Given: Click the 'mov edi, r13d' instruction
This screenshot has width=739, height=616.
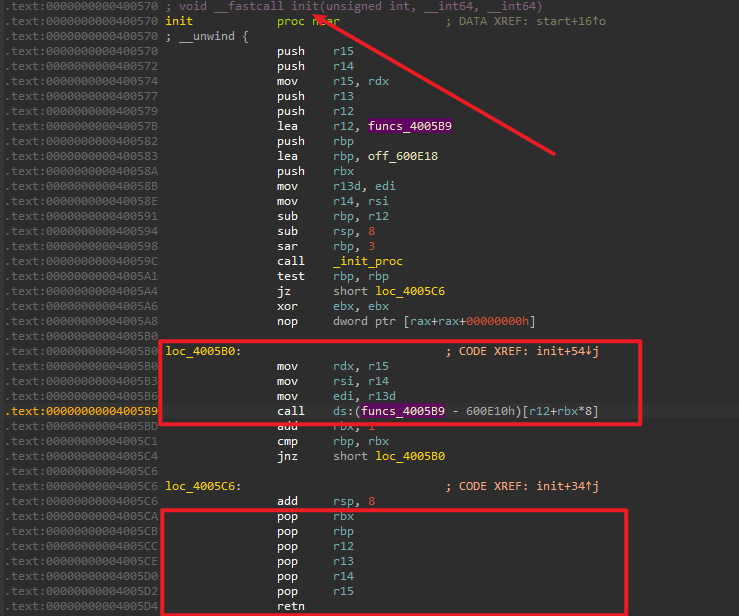Looking at the screenshot, I should [336, 396].
